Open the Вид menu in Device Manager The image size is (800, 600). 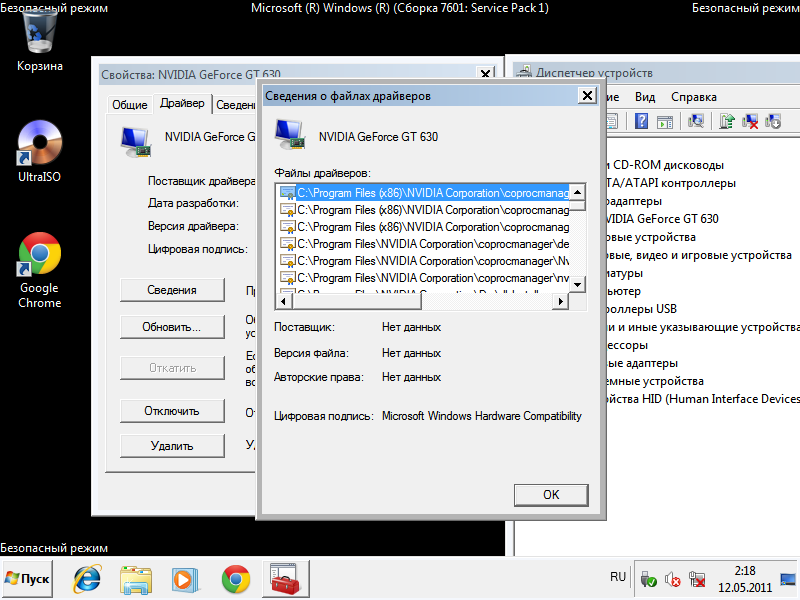click(x=645, y=97)
